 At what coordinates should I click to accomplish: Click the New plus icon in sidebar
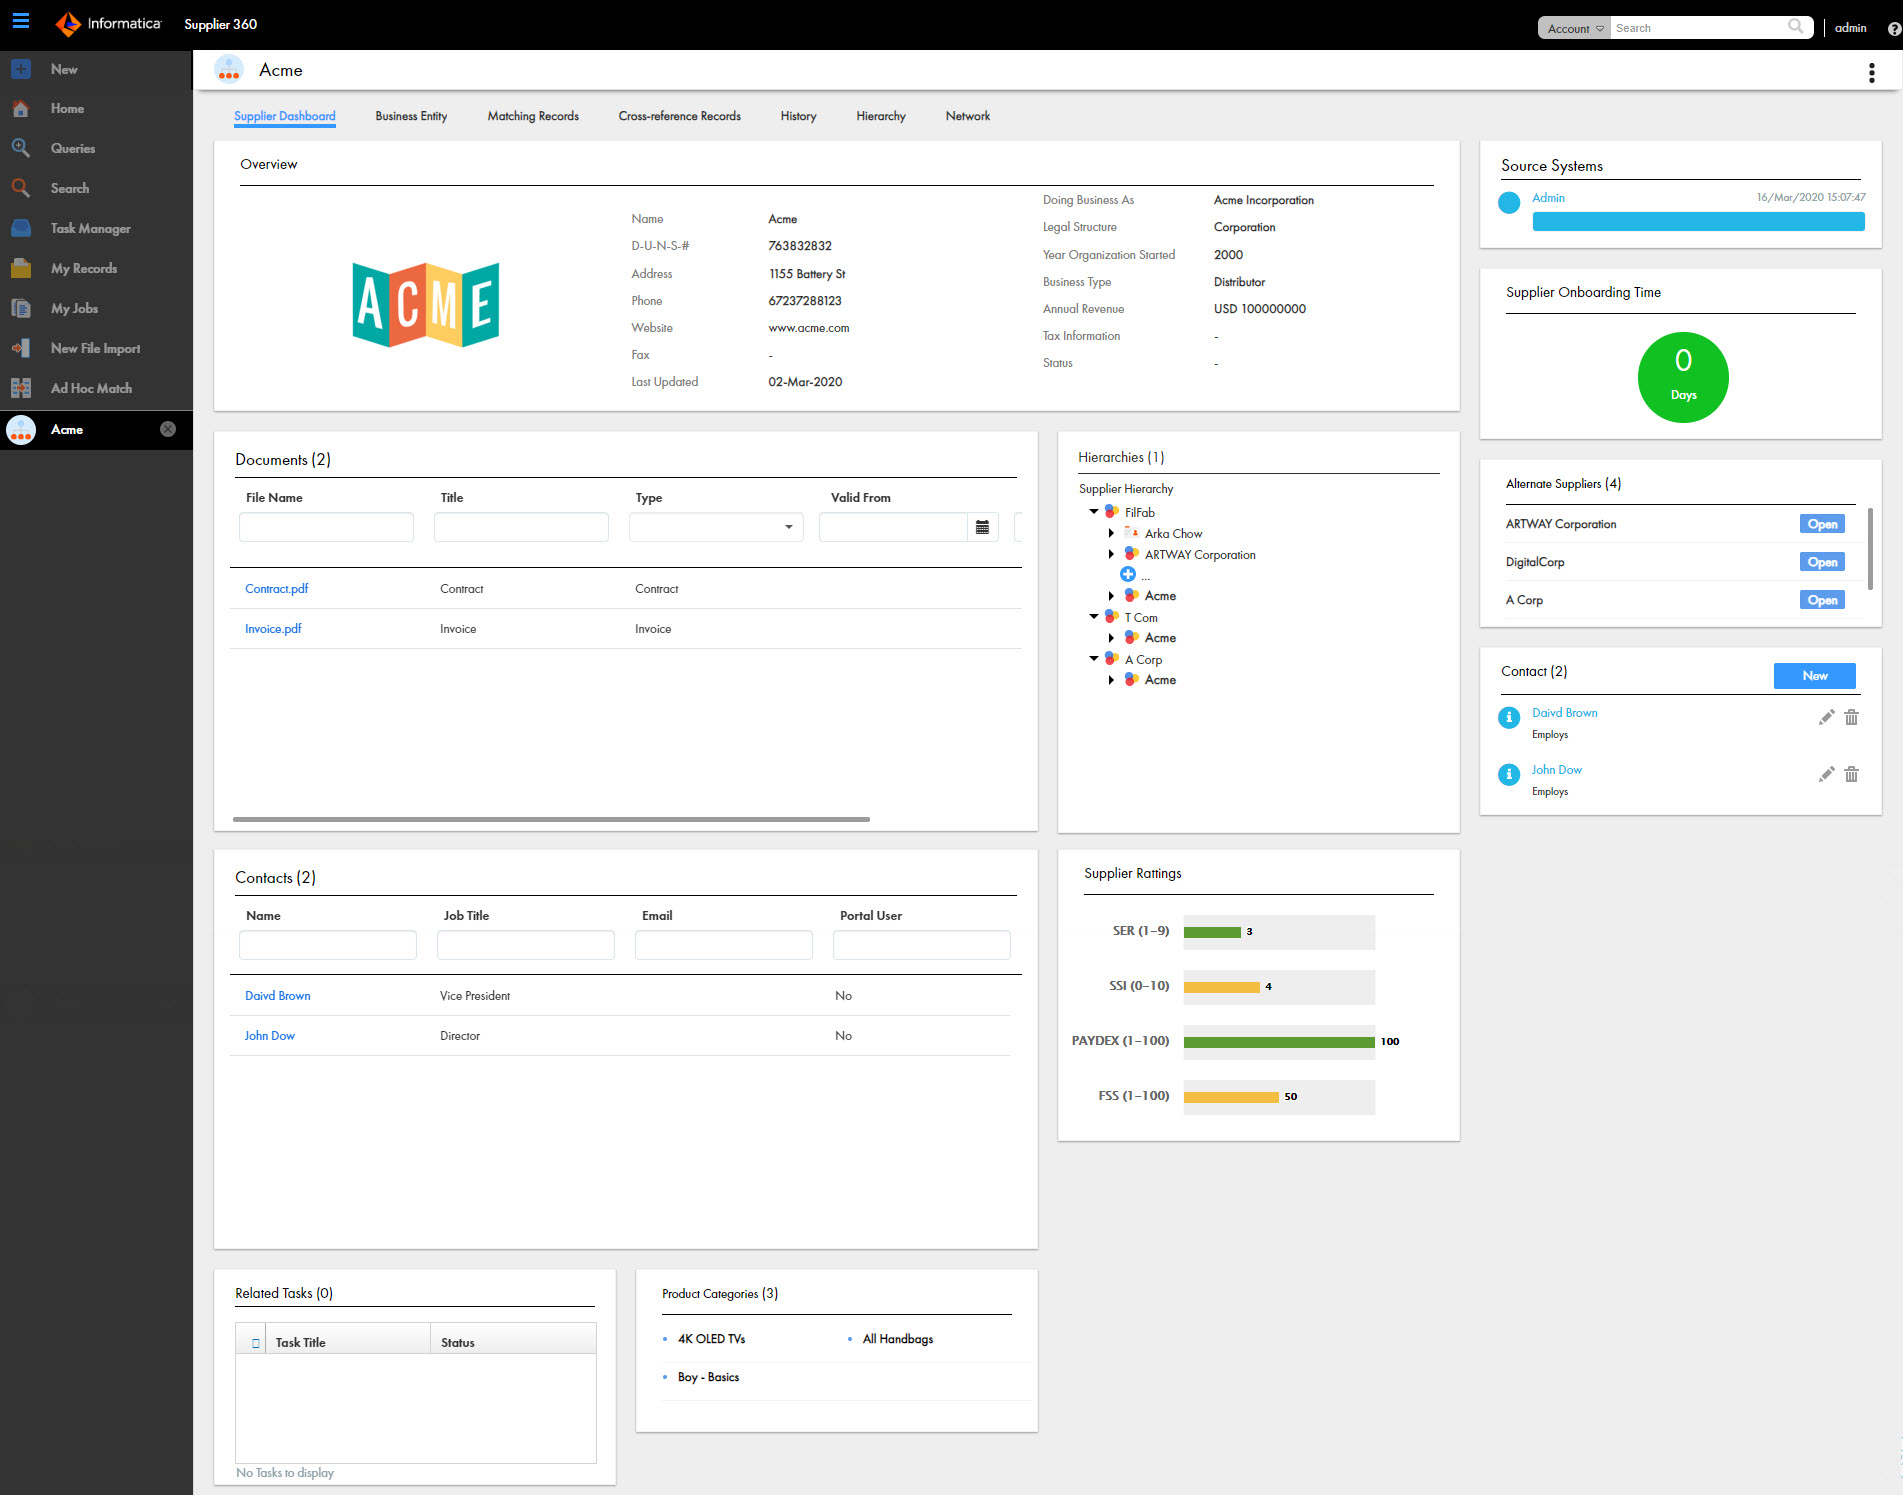click(x=21, y=69)
